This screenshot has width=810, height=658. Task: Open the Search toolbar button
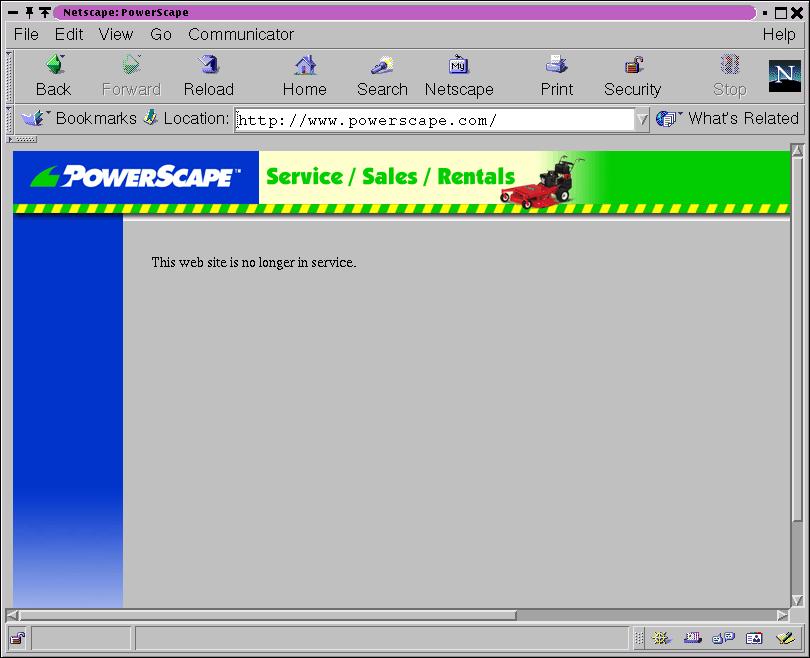click(382, 76)
